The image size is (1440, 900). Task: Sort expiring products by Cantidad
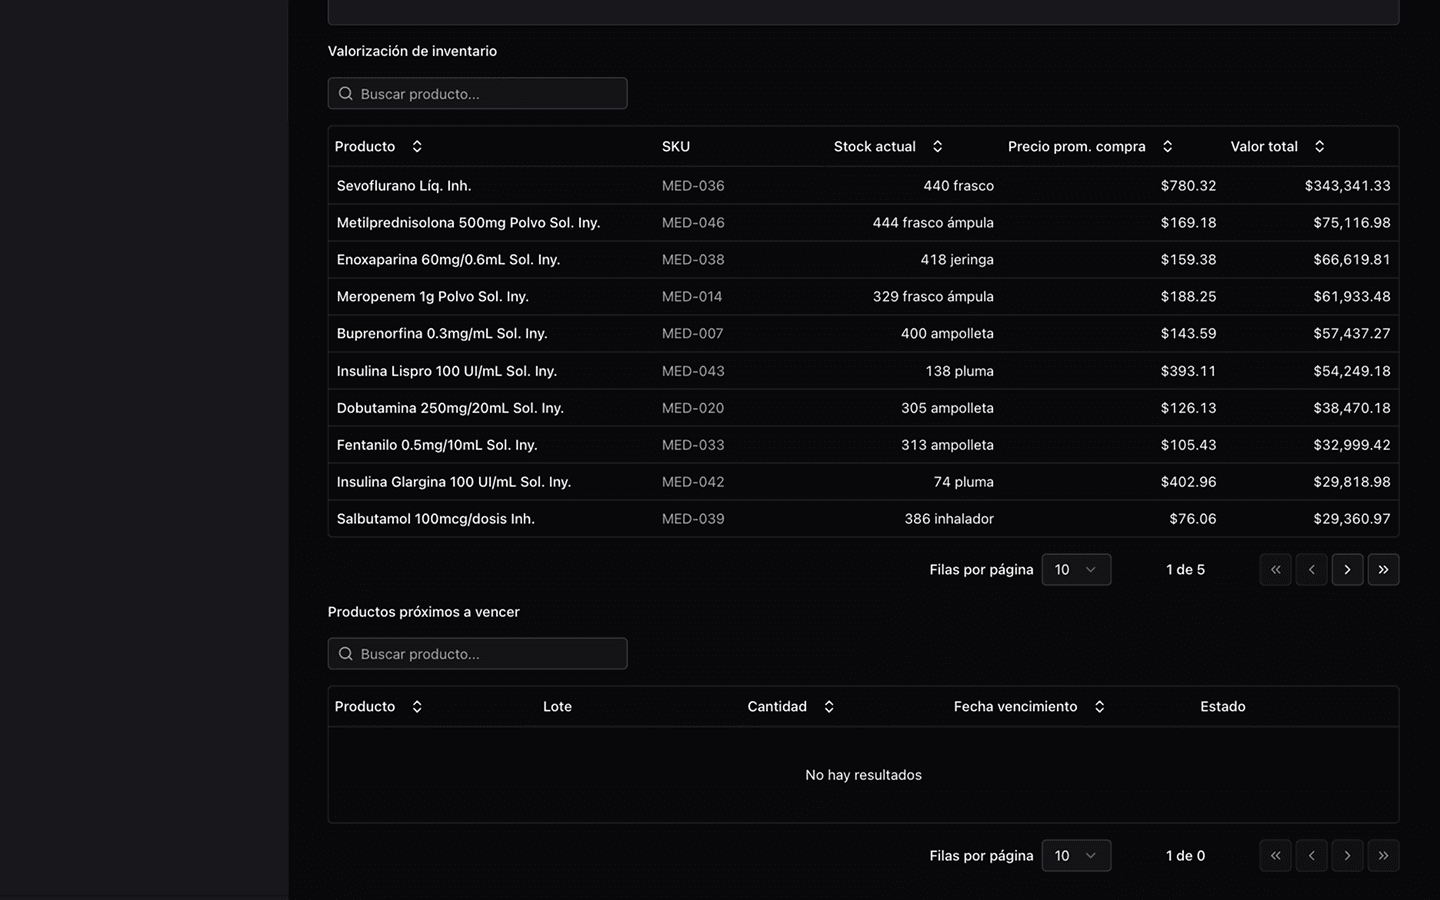790,706
